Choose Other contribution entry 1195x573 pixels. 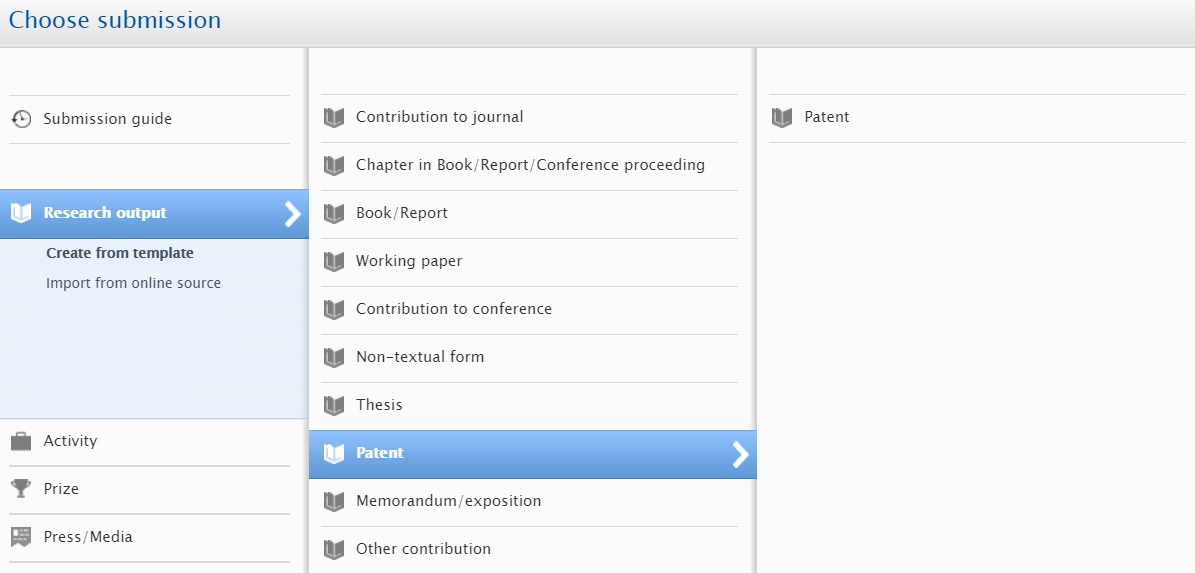[x=423, y=549]
